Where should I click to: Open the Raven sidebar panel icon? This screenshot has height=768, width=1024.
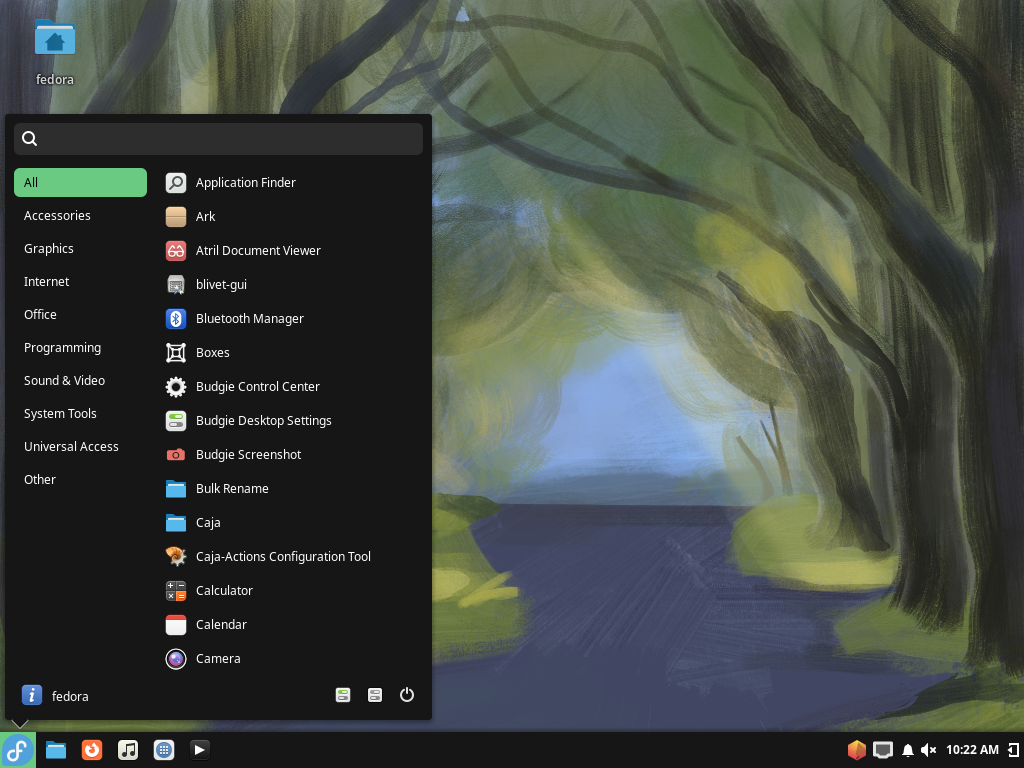click(x=1014, y=750)
